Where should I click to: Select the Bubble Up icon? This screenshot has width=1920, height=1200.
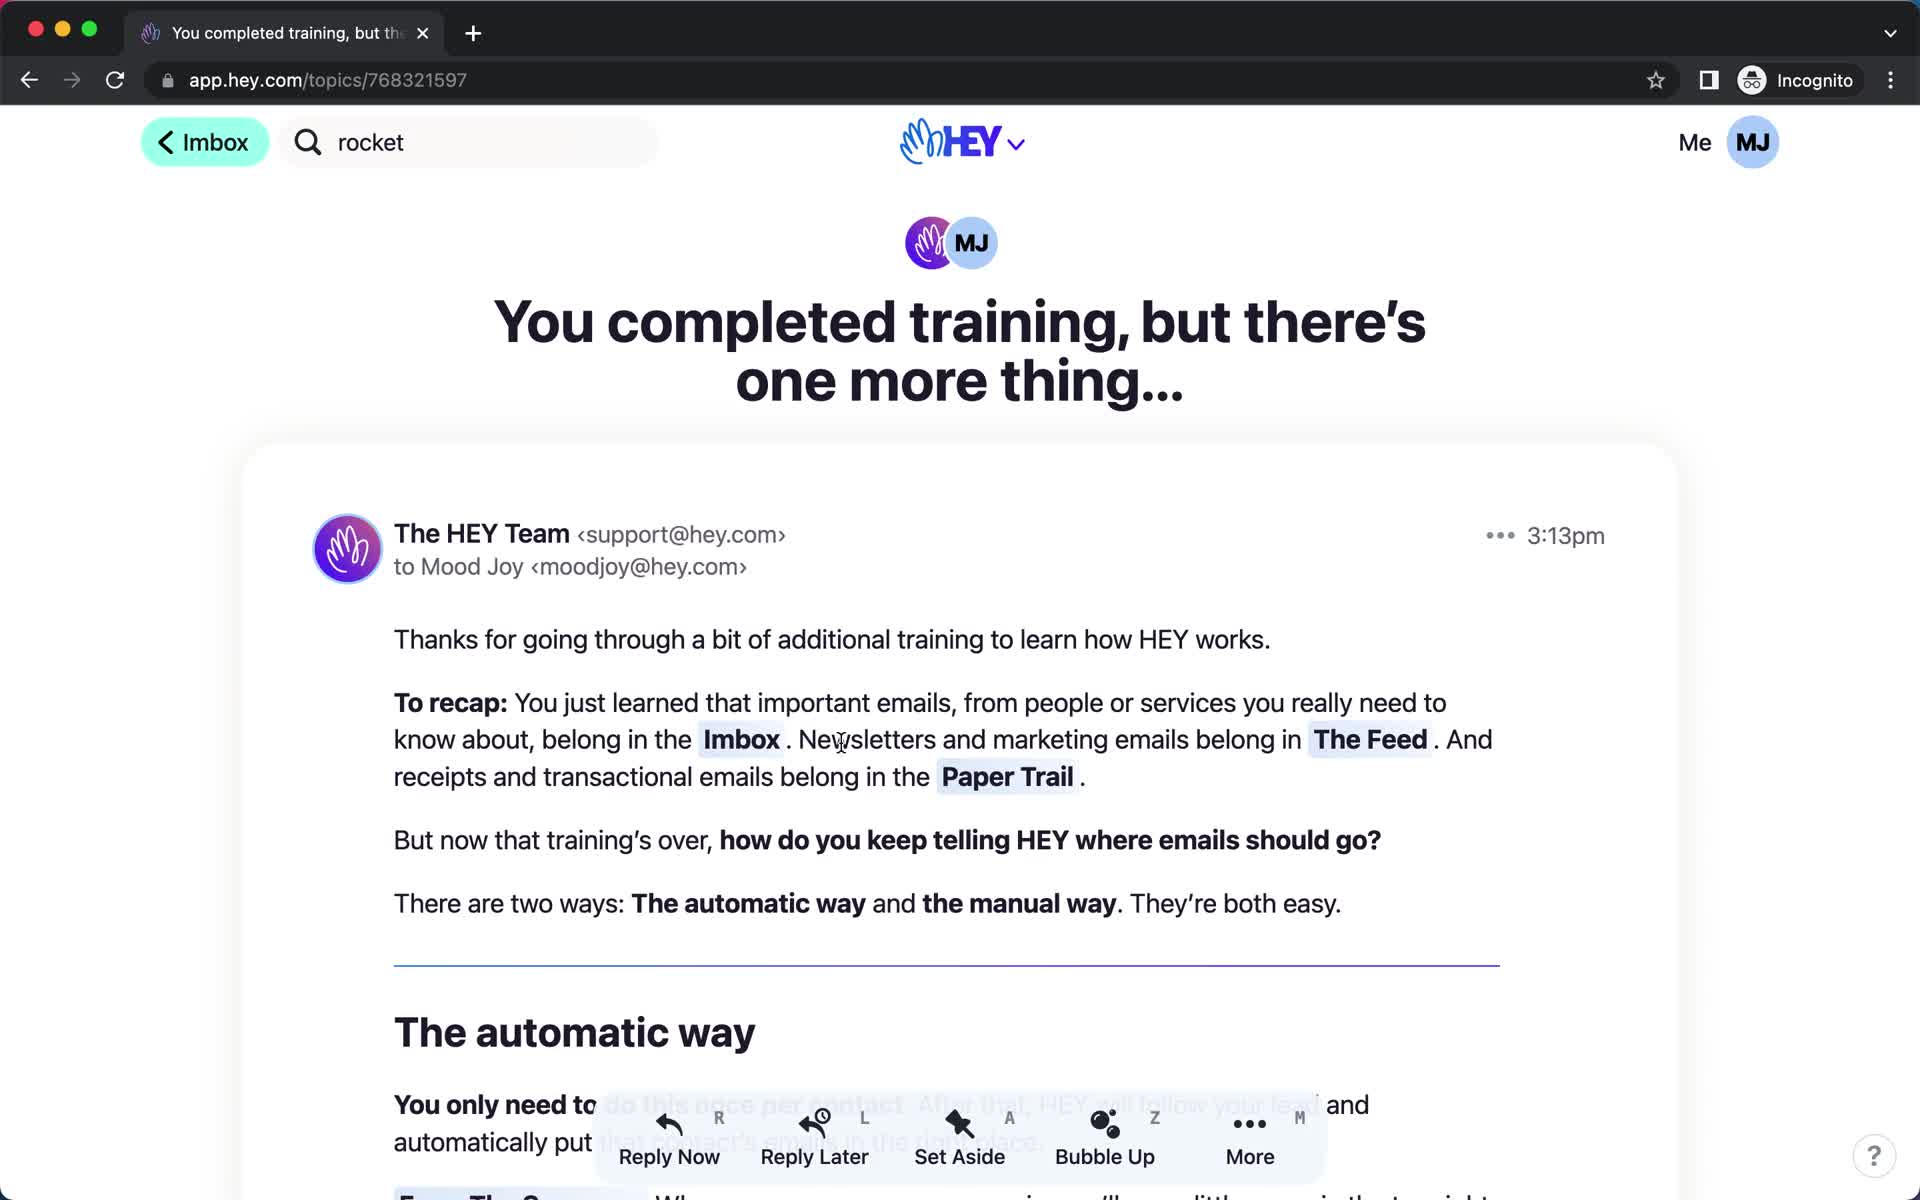tap(1104, 1123)
